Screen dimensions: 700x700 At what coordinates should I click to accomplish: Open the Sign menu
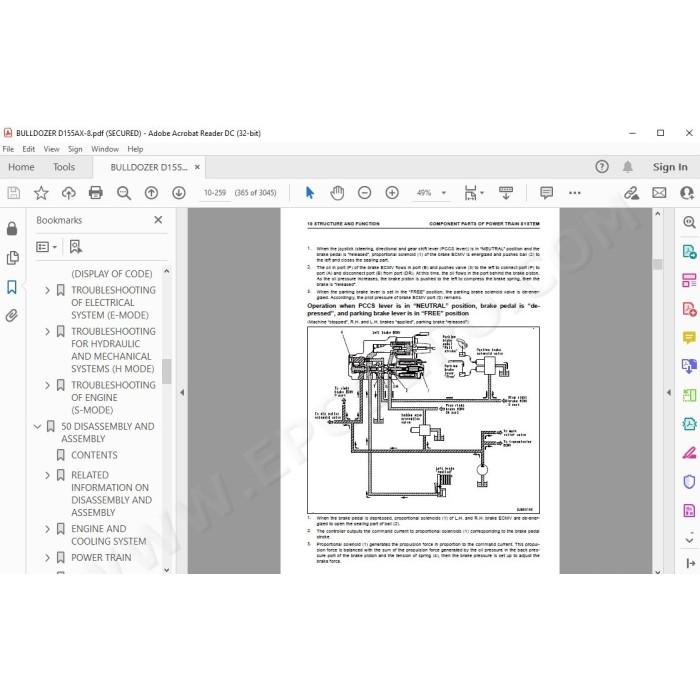coord(75,149)
